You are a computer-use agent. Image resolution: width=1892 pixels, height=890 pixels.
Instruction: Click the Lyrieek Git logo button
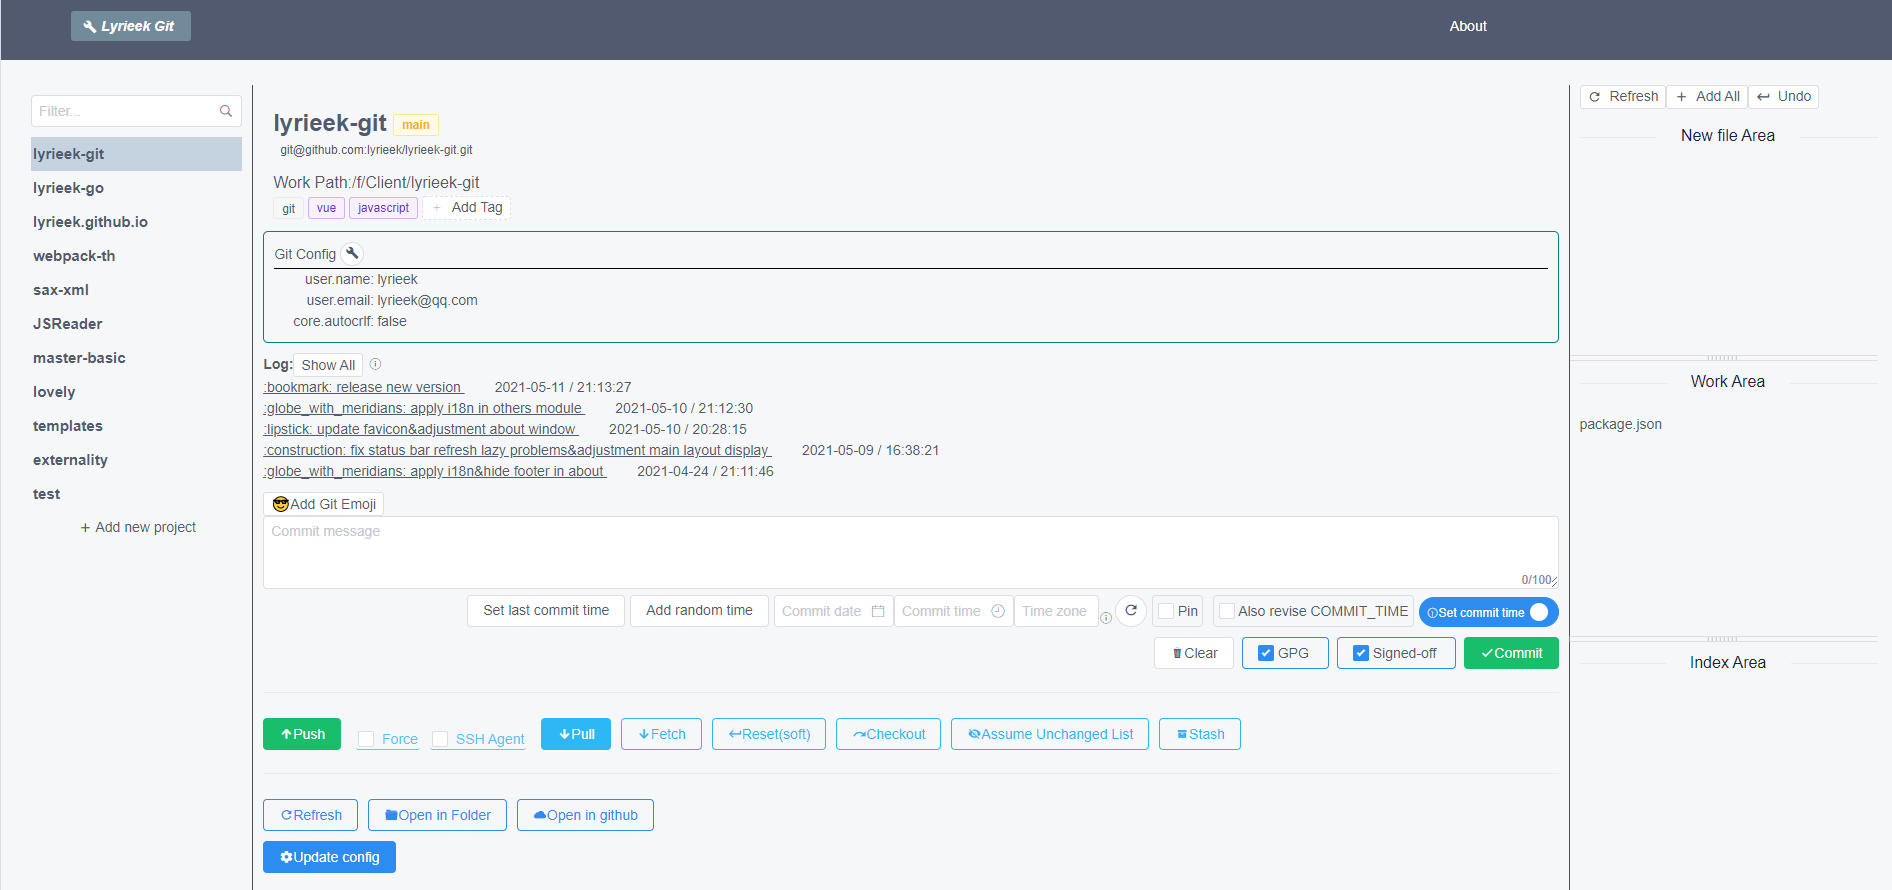[130, 26]
